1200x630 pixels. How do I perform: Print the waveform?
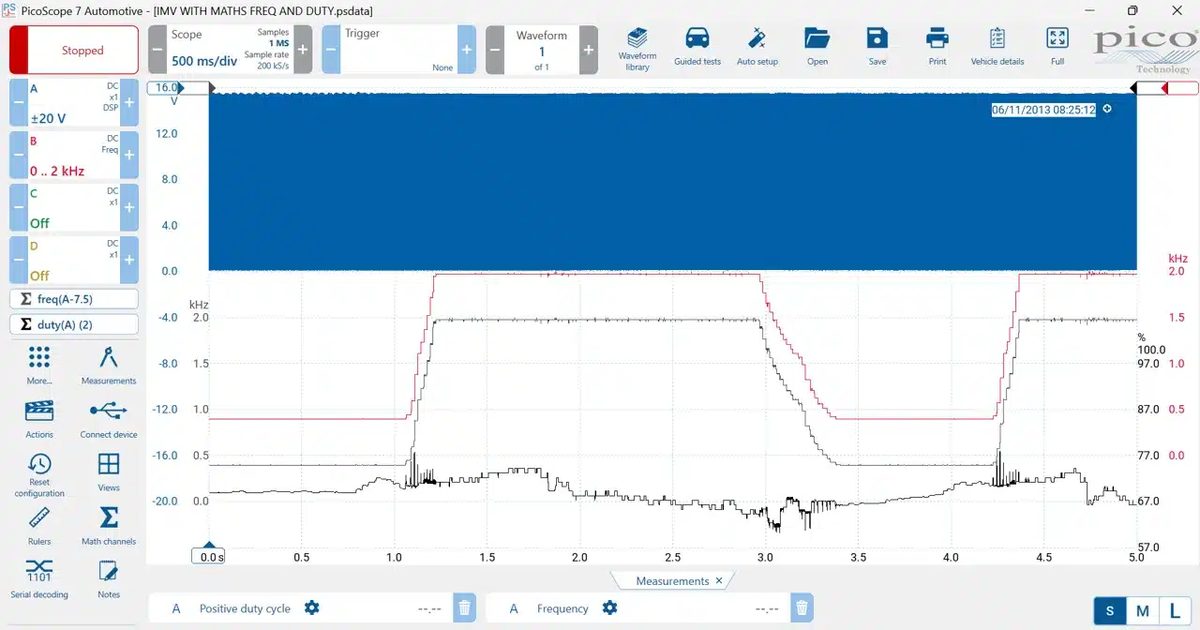click(x=937, y=48)
